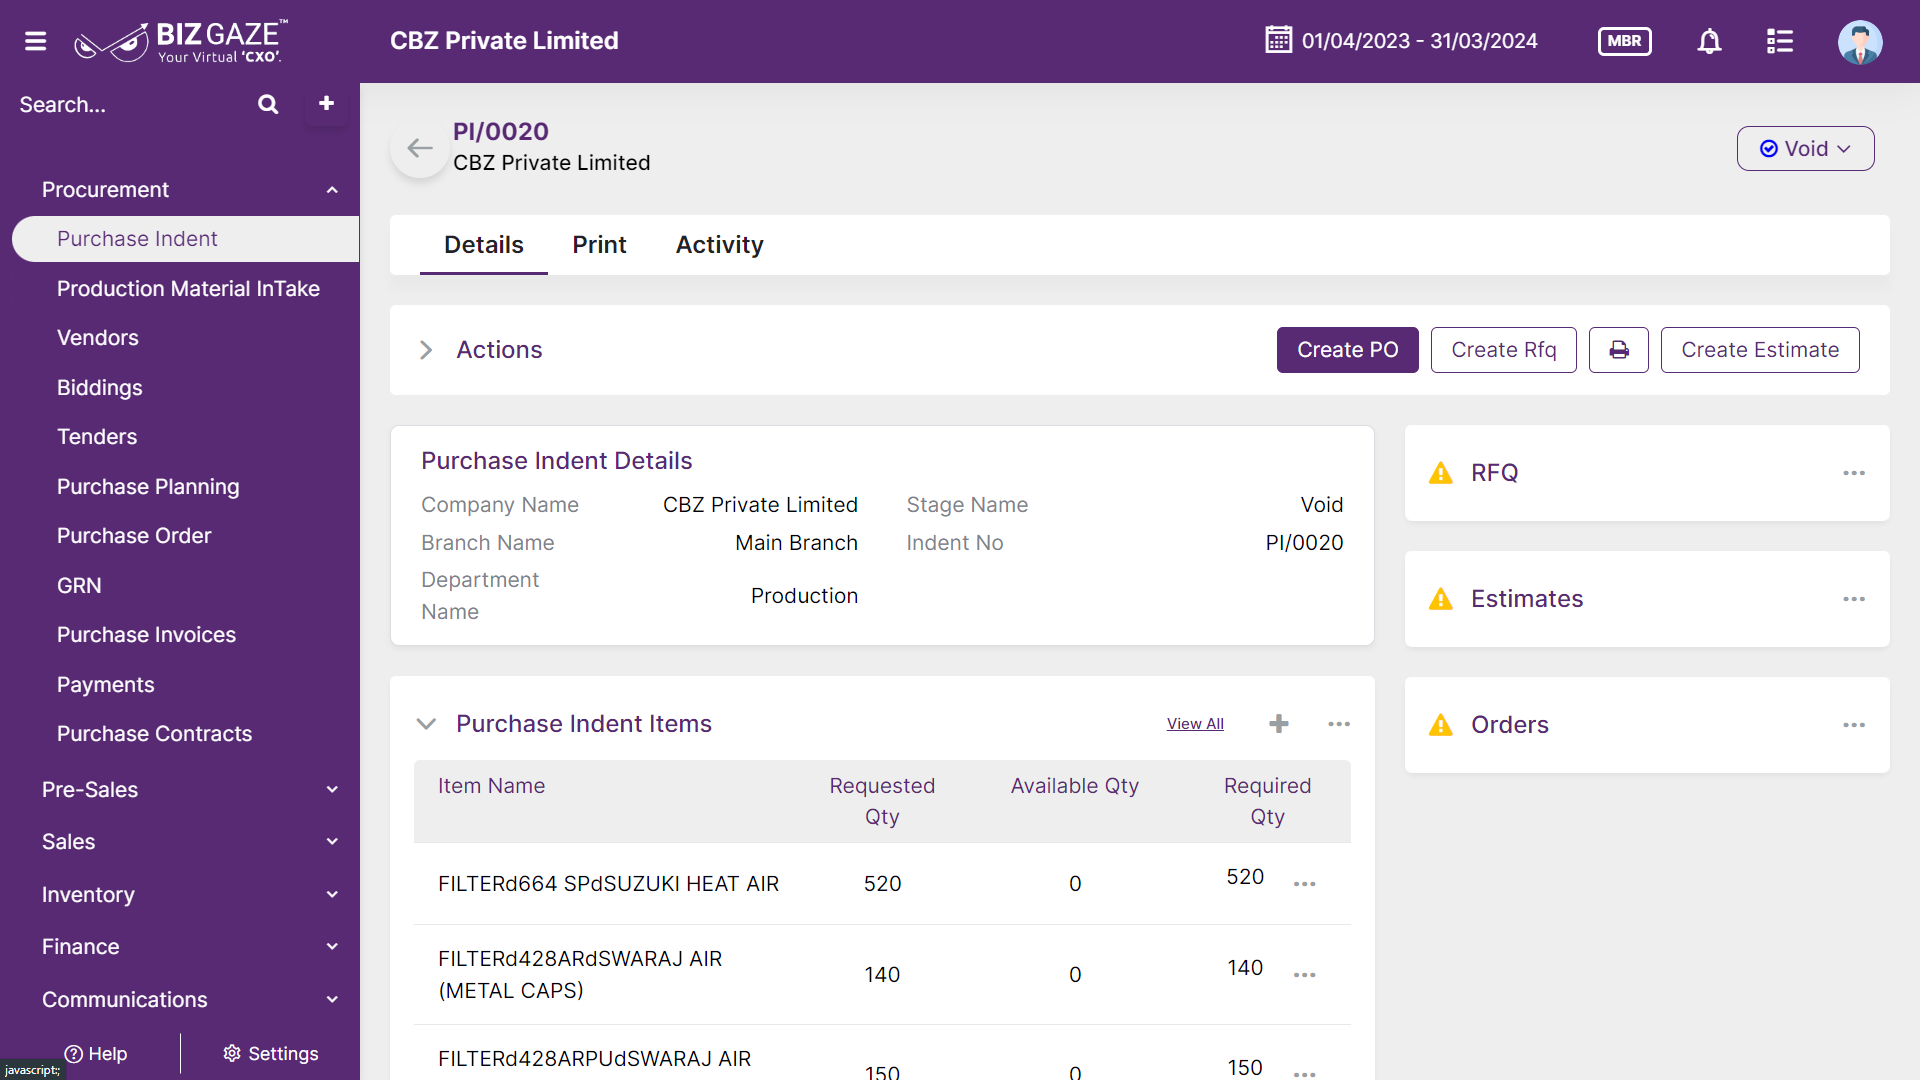Open the financial year calendar icon
Screen dimensions: 1920x1080
[x=1278, y=40]
